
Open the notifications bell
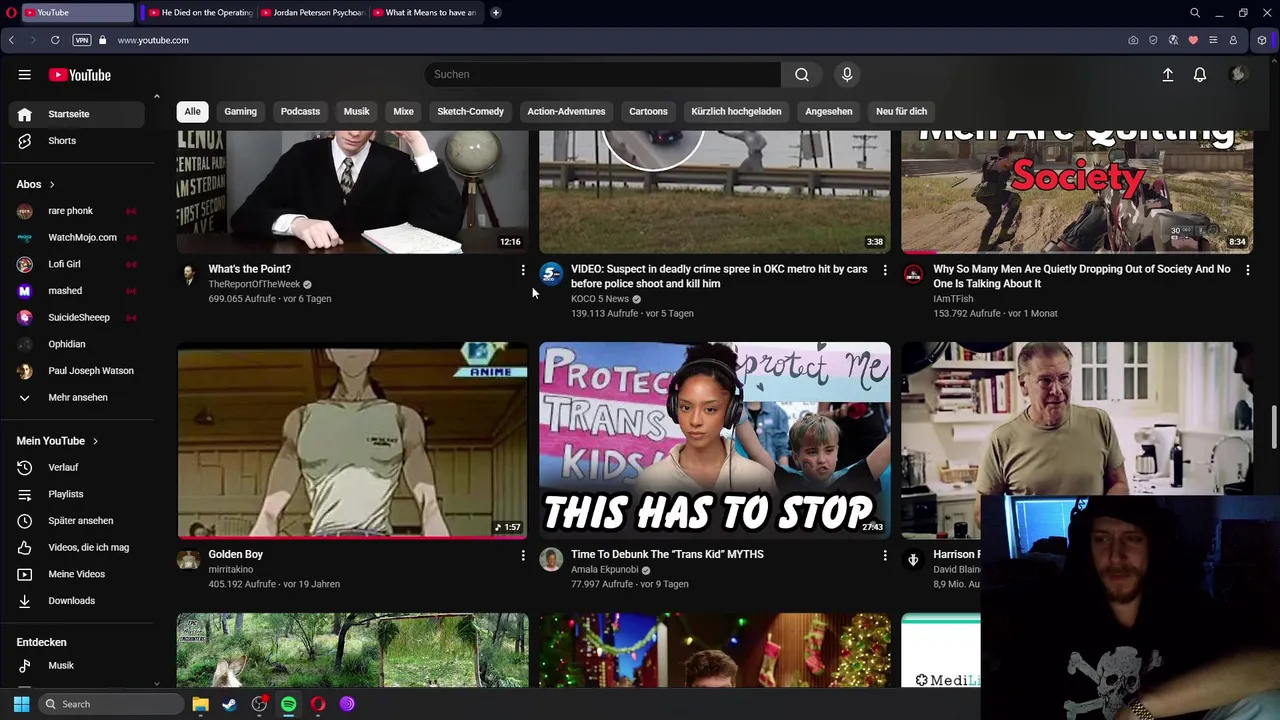(x=1200, y=74)
